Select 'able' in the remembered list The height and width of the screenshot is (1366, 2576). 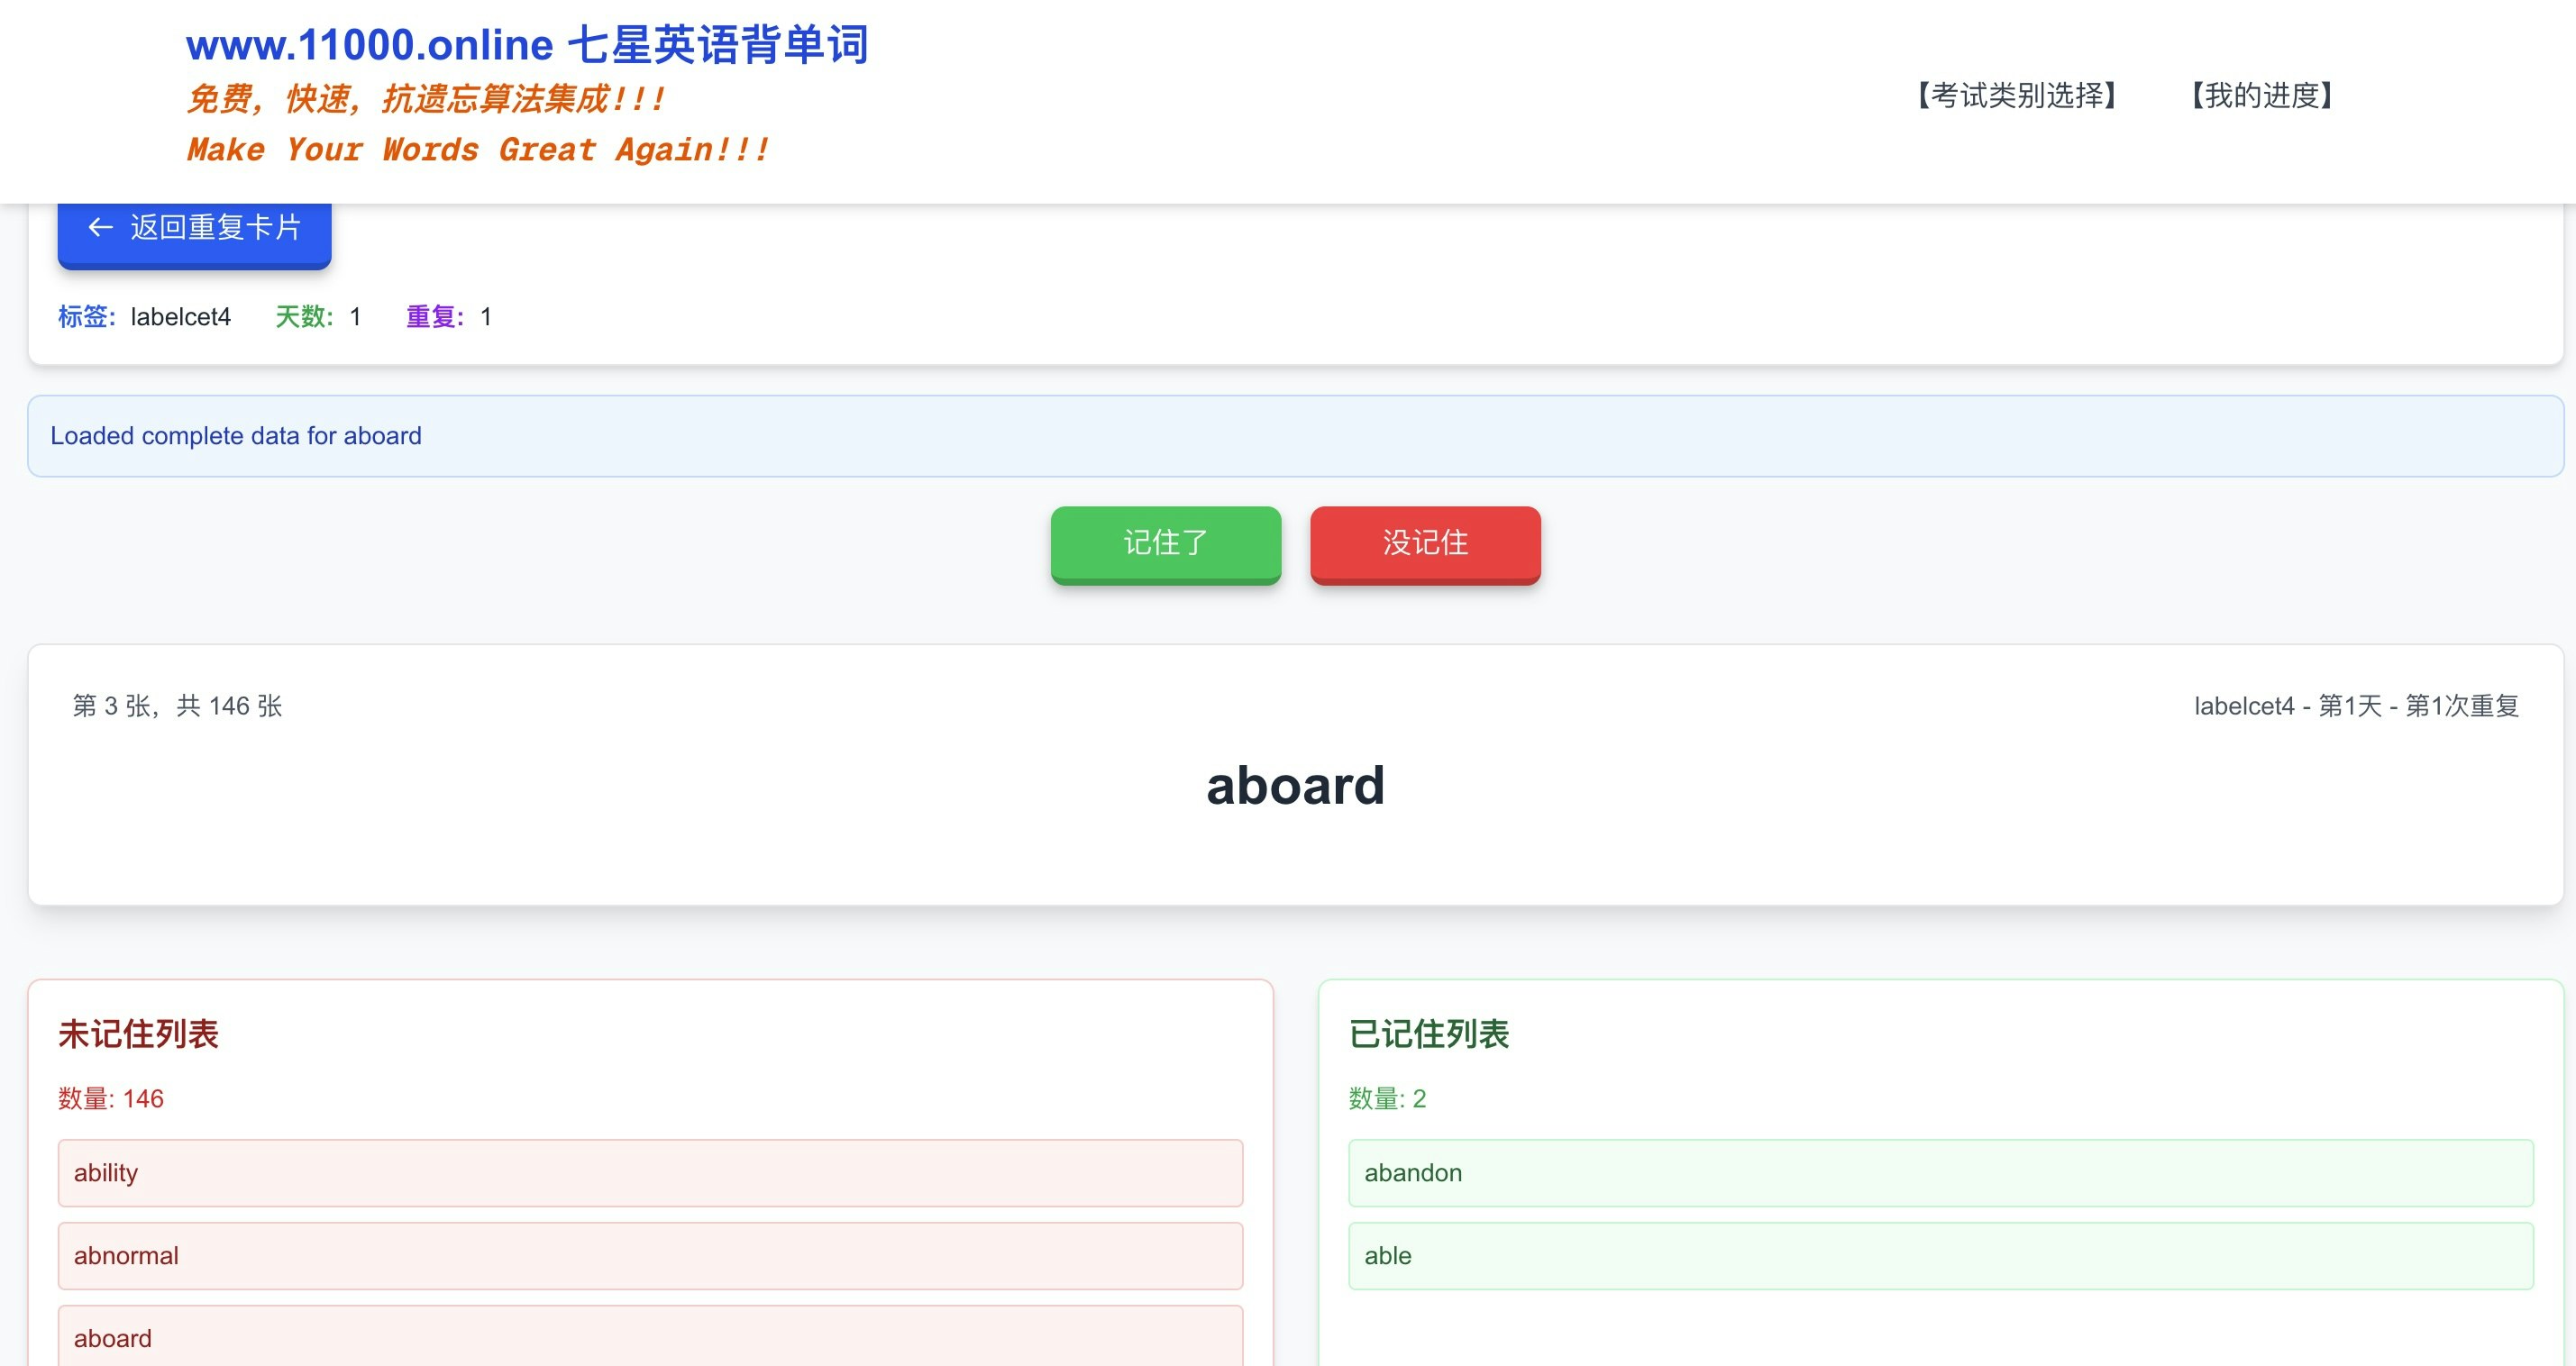[1940, 1256]
